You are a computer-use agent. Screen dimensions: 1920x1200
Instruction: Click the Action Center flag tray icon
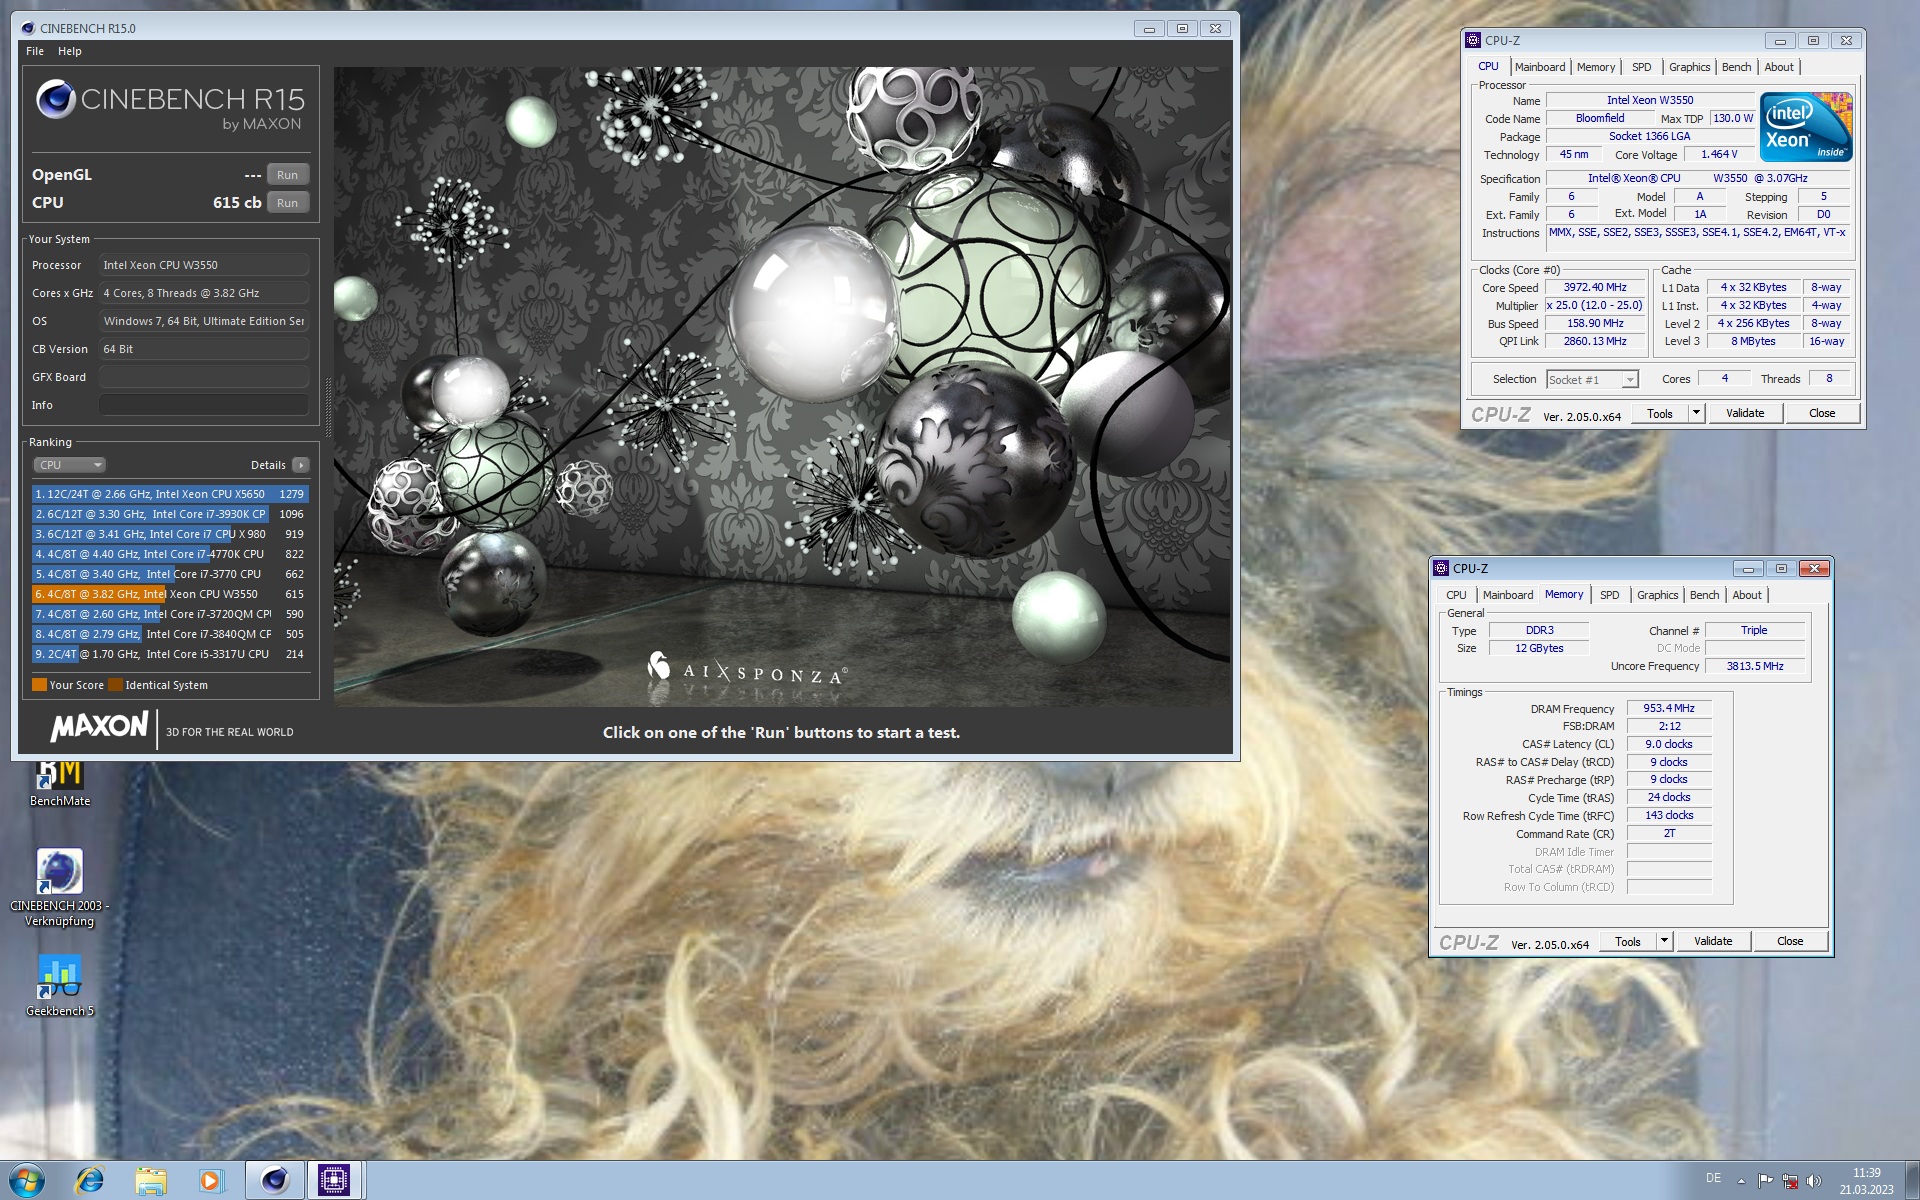(x=1765, y=1181)
